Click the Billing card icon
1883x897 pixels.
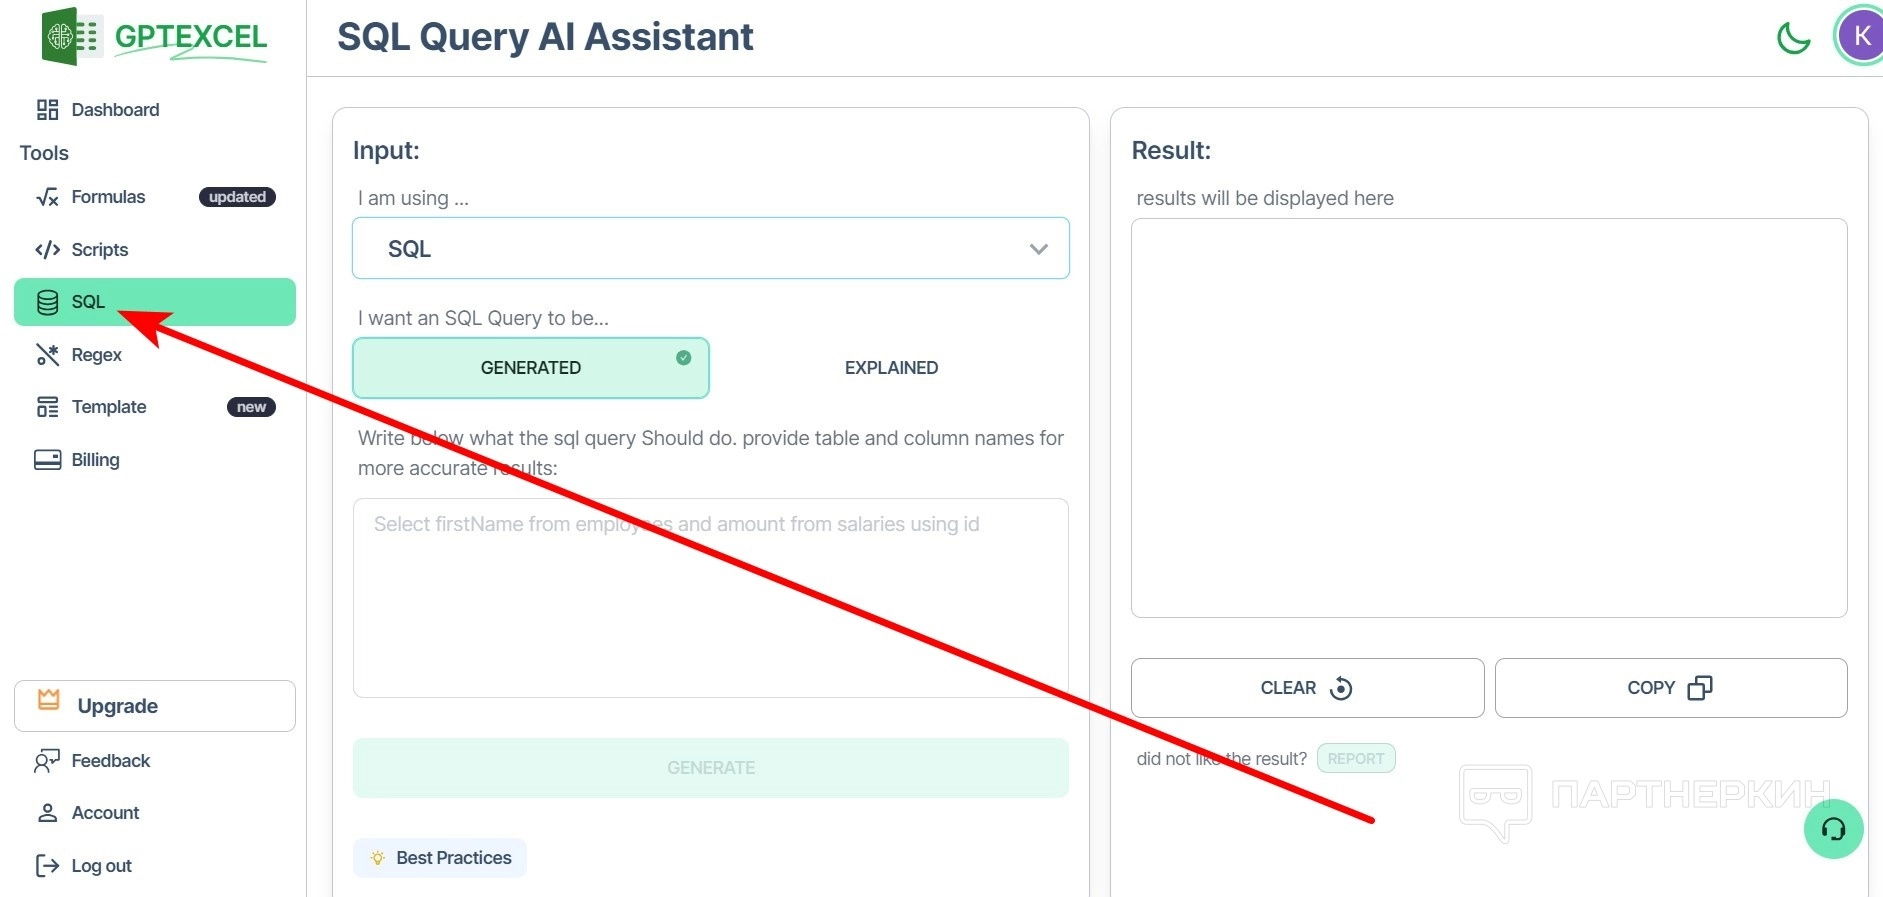tap(47, 460)
